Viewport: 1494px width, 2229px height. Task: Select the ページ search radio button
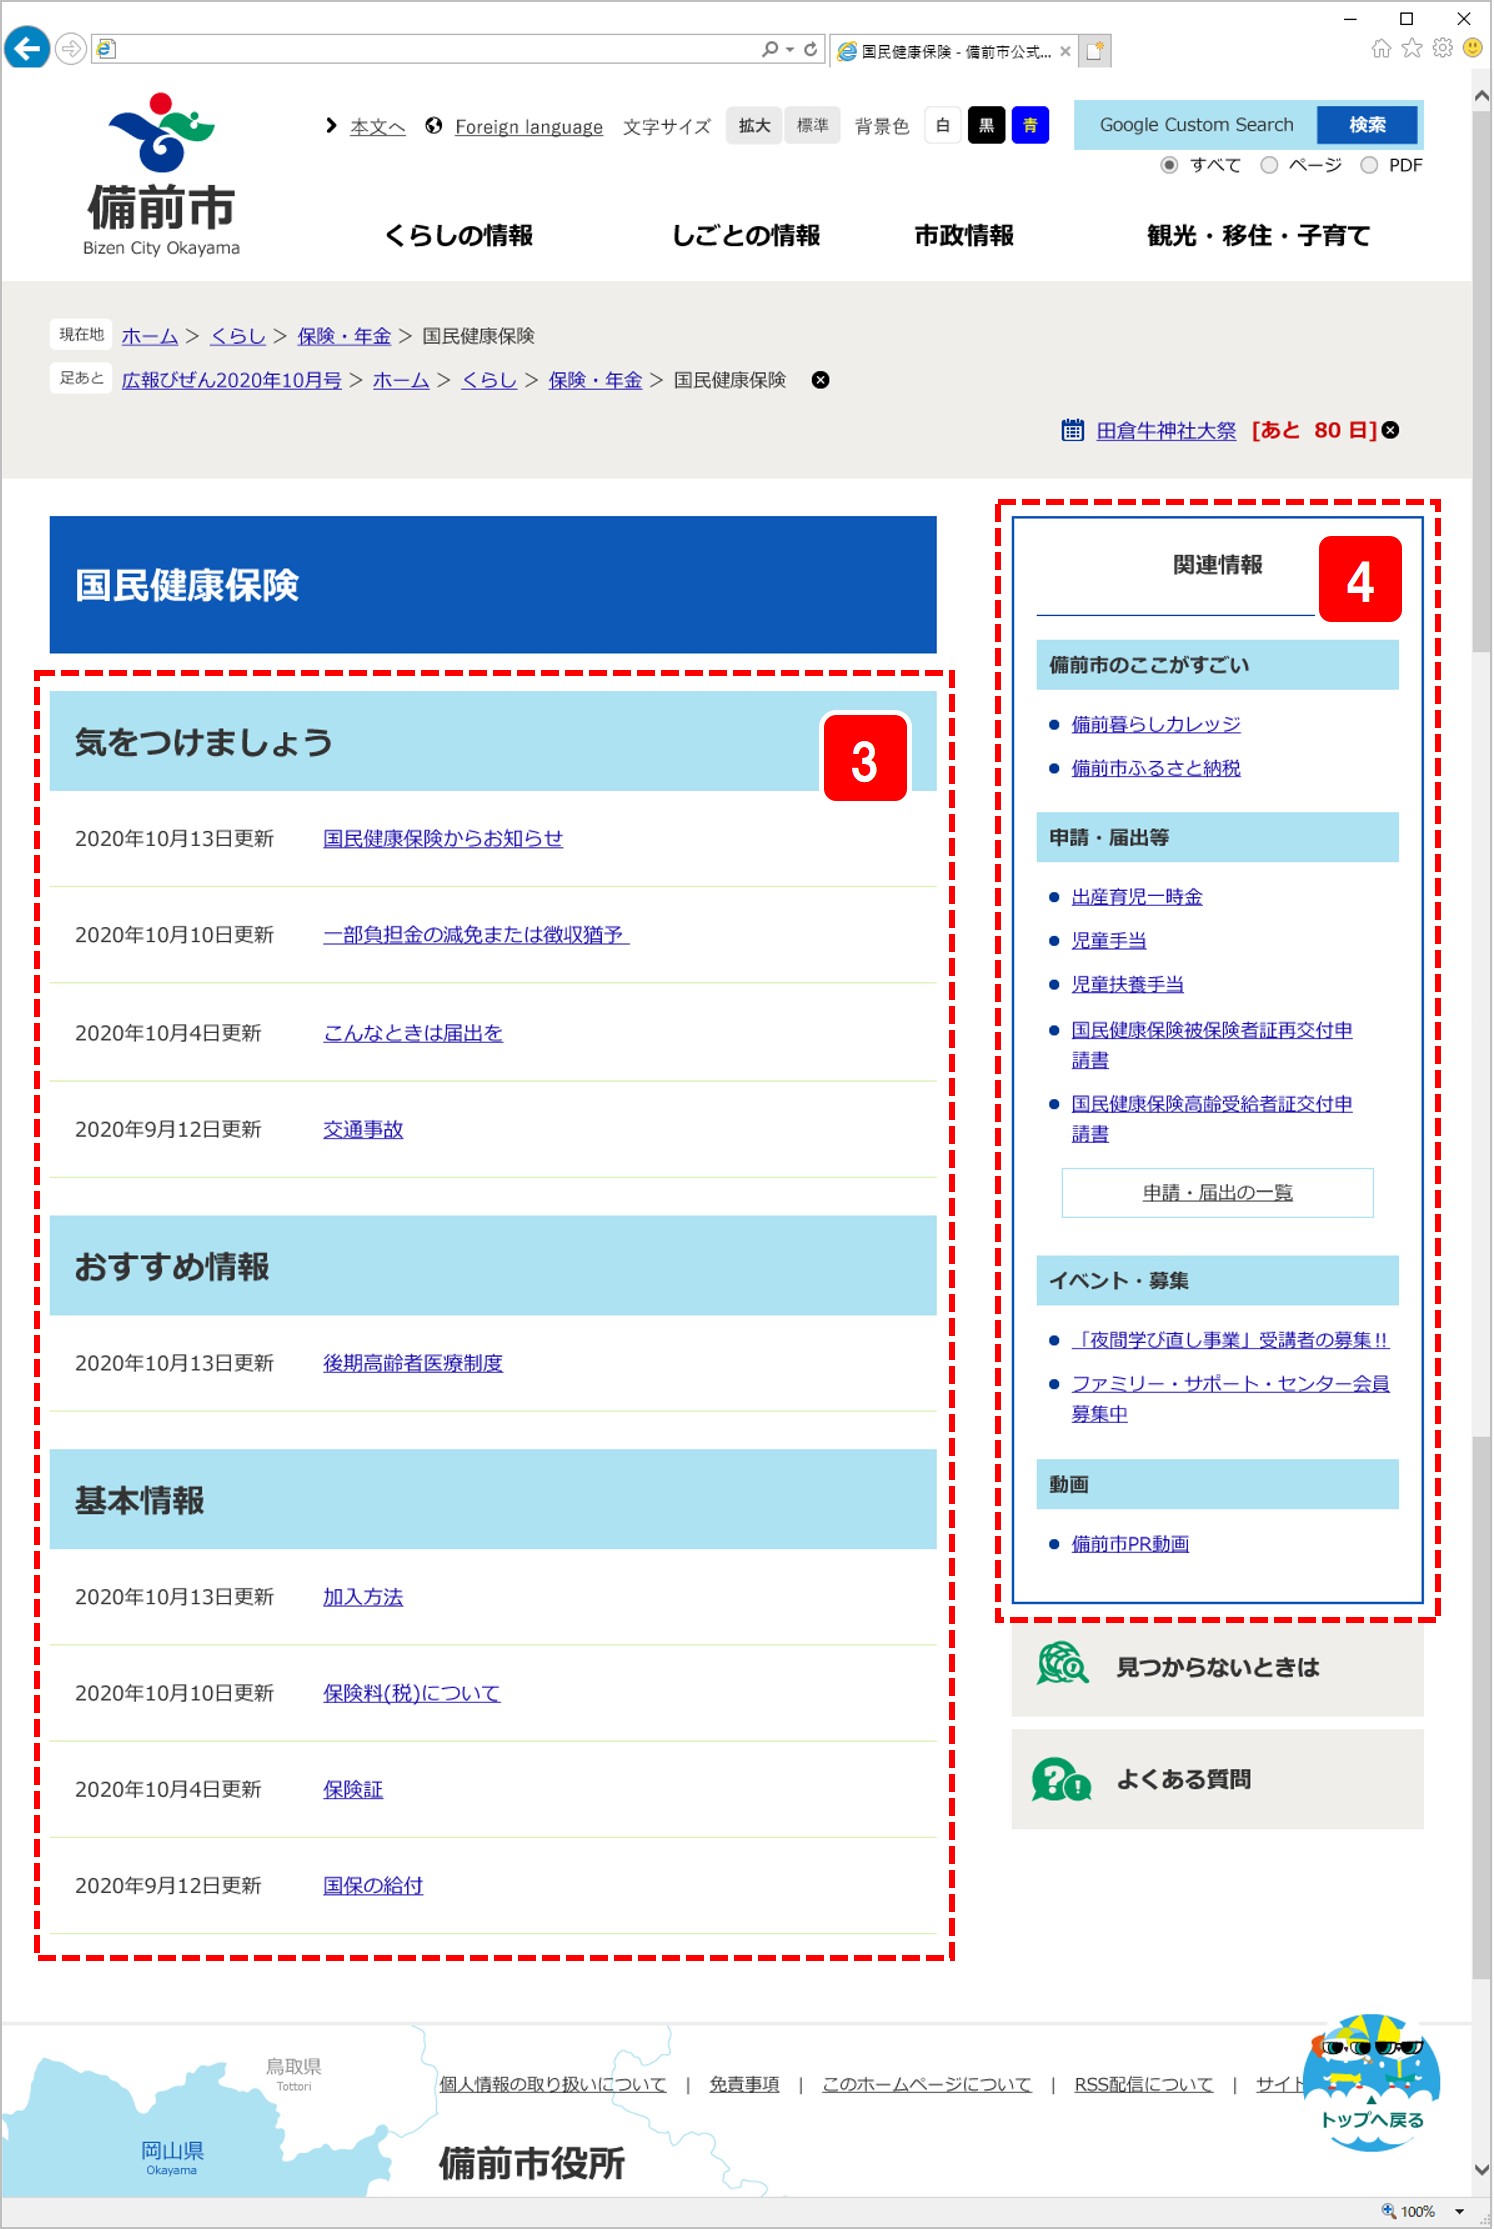point(1269,165)
